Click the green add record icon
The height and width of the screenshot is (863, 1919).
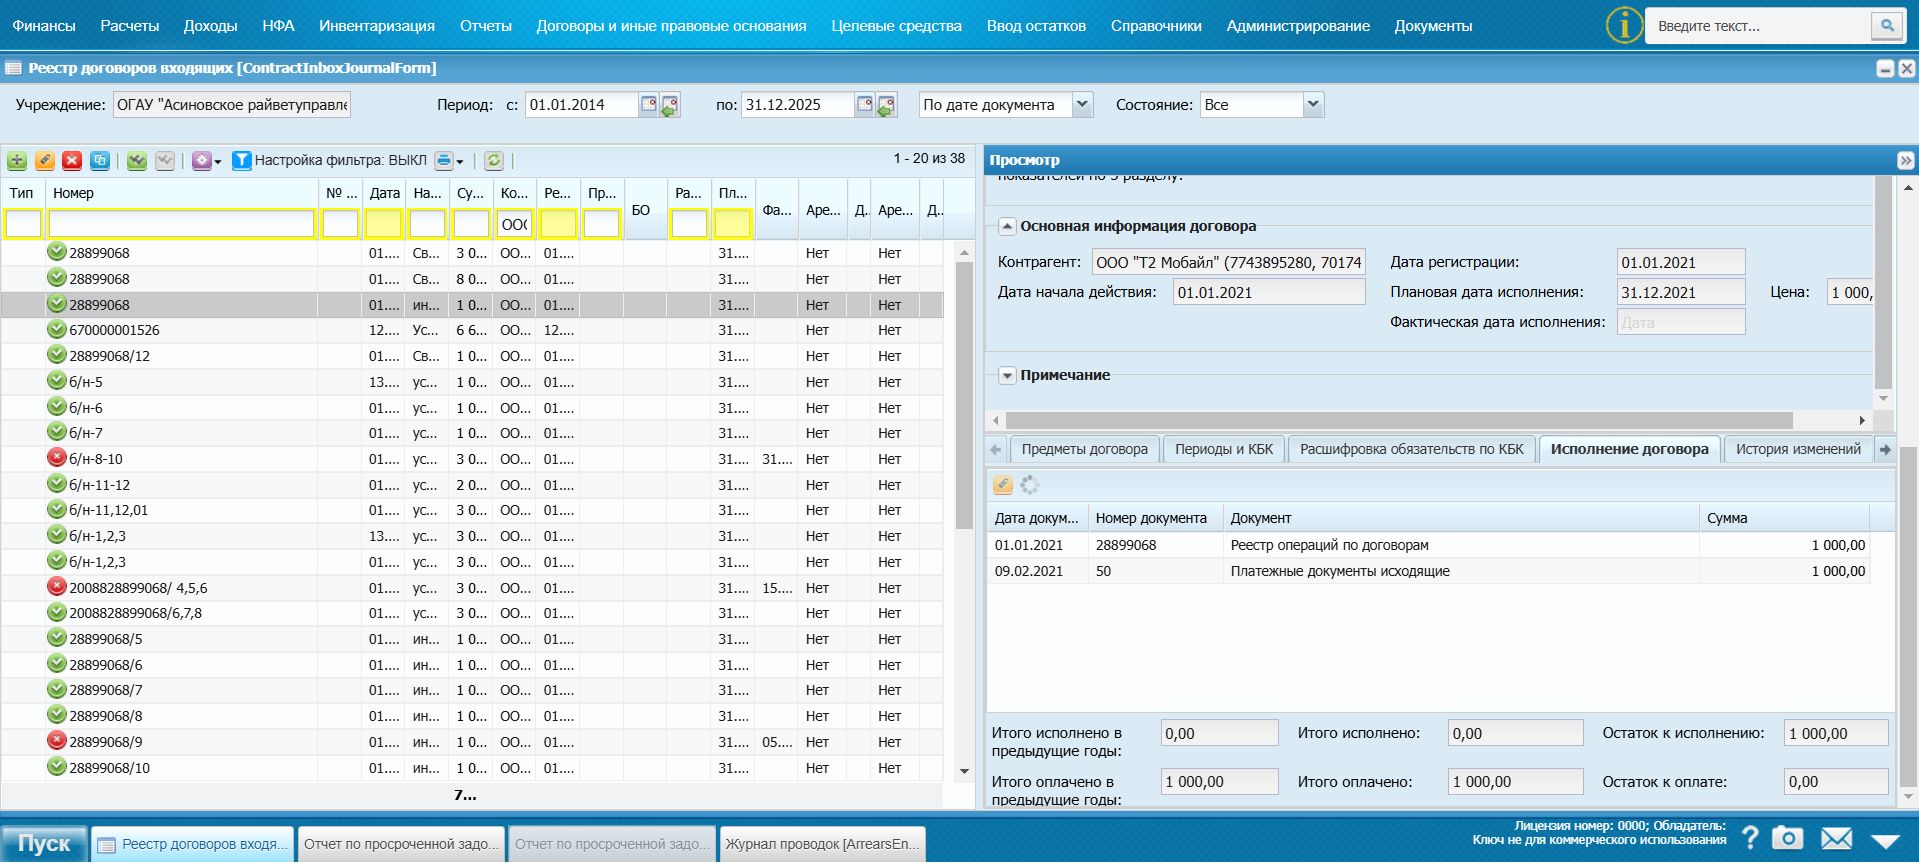pyautogui.click(x=17, y=161)
